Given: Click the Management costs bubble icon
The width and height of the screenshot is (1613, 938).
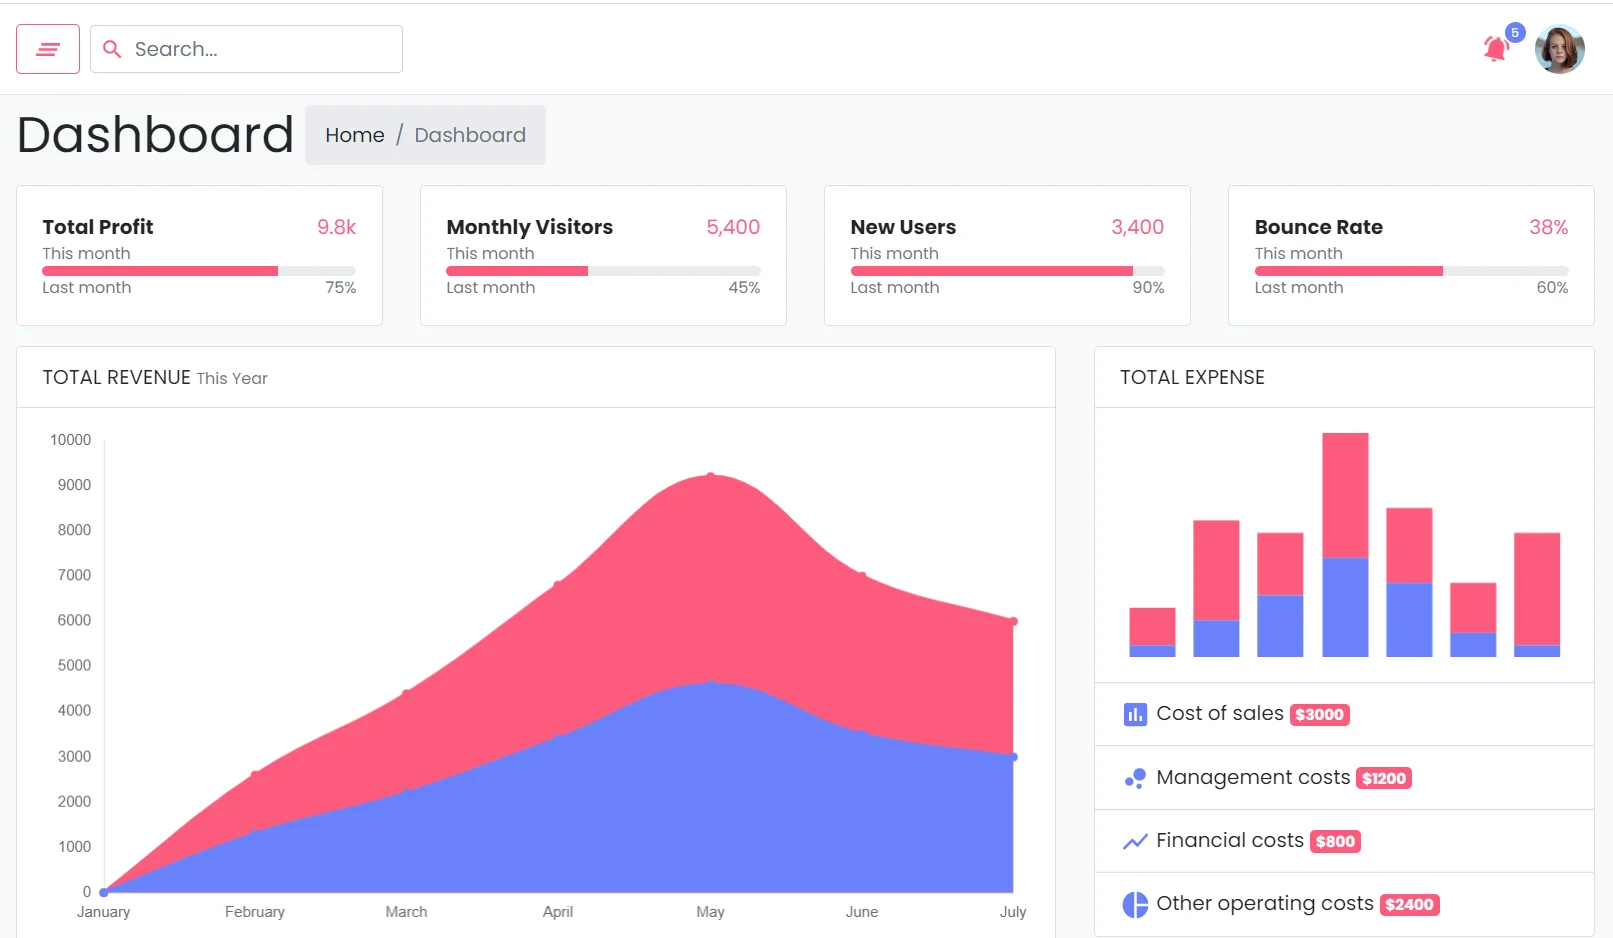Looking at the screenshot, I should click(x=1135, y=778).
